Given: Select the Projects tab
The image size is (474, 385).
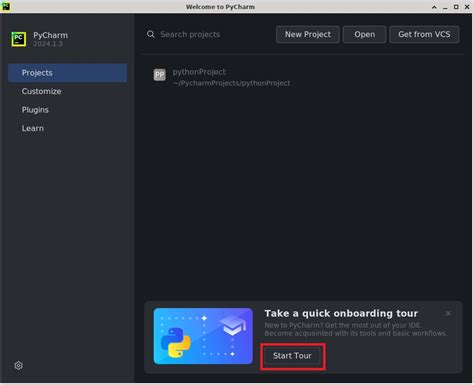Looking at the screenshot, I should point(68,73).
